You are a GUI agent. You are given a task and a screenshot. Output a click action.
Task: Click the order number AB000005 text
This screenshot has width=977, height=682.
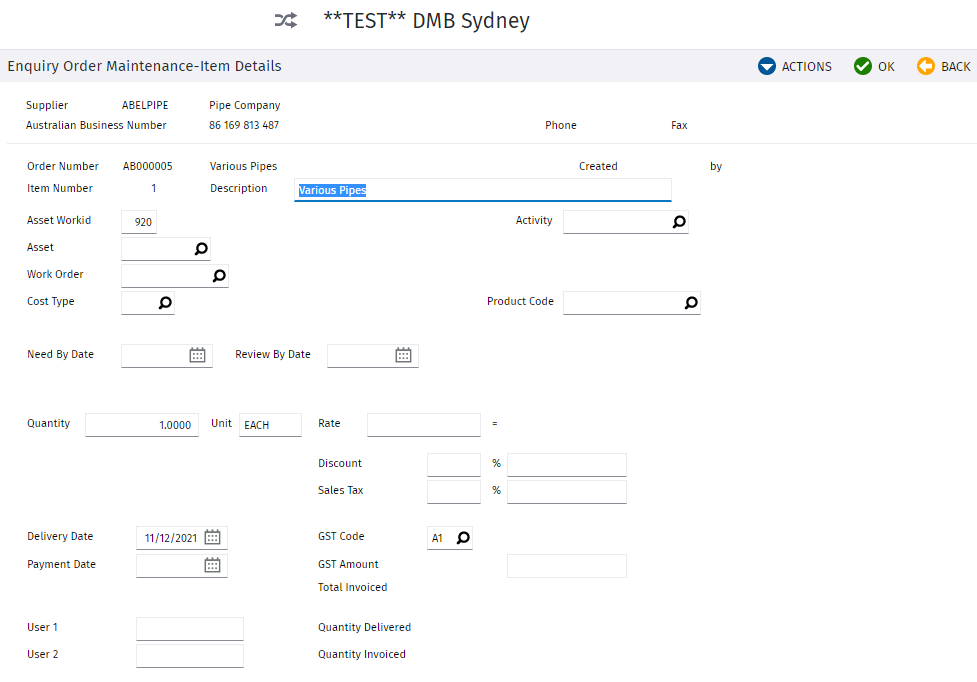pyautogui.click(x=148, y=166)
